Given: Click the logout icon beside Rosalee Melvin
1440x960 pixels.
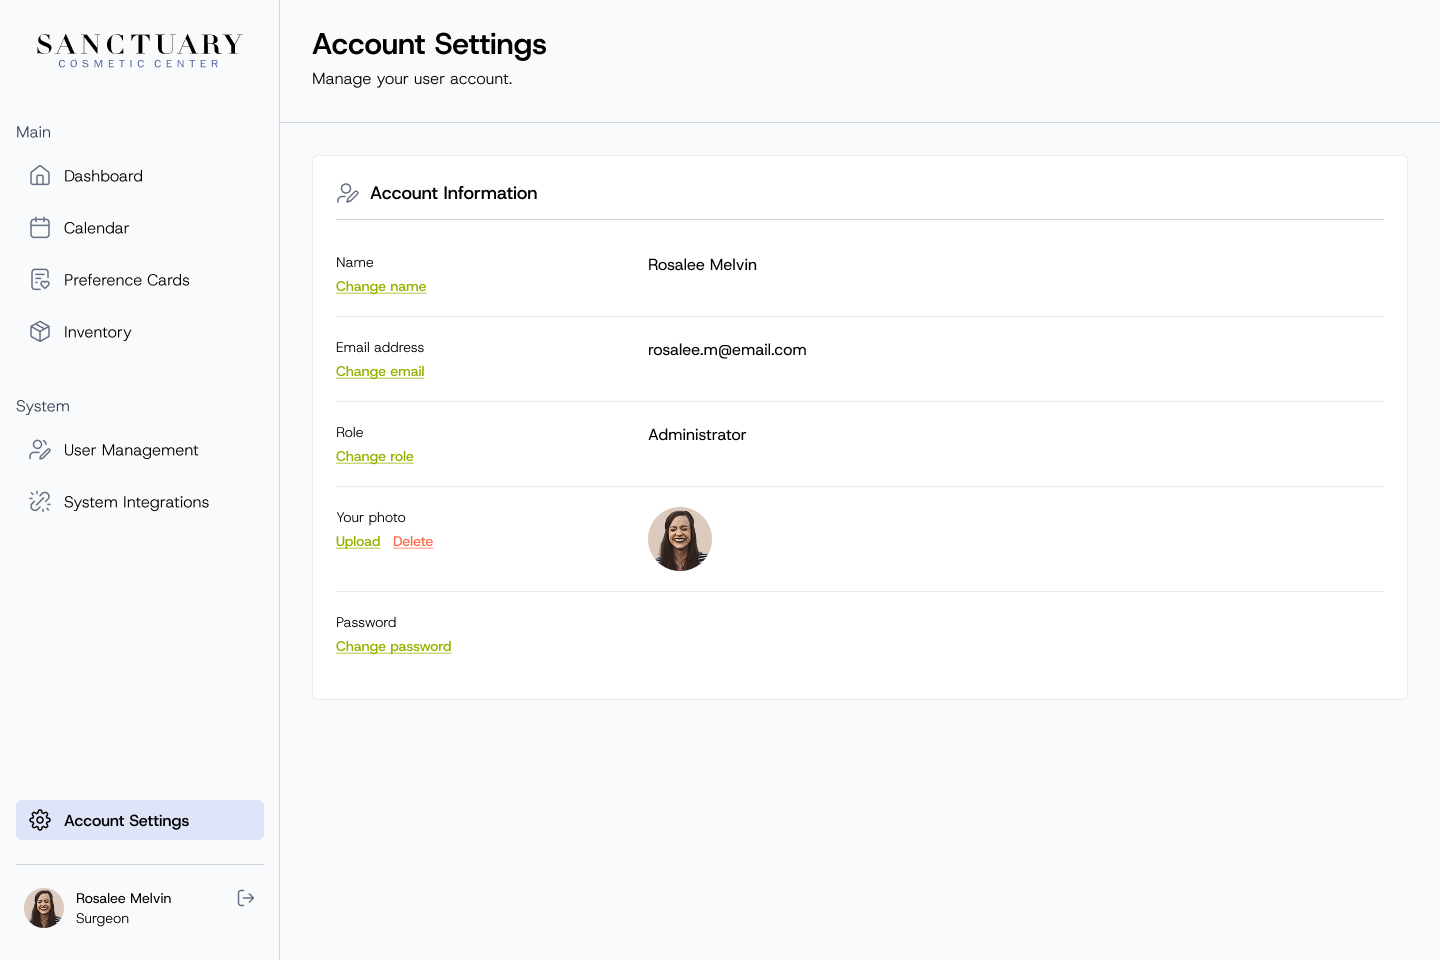Looking at the screenshot, I should tap(246, 898).
